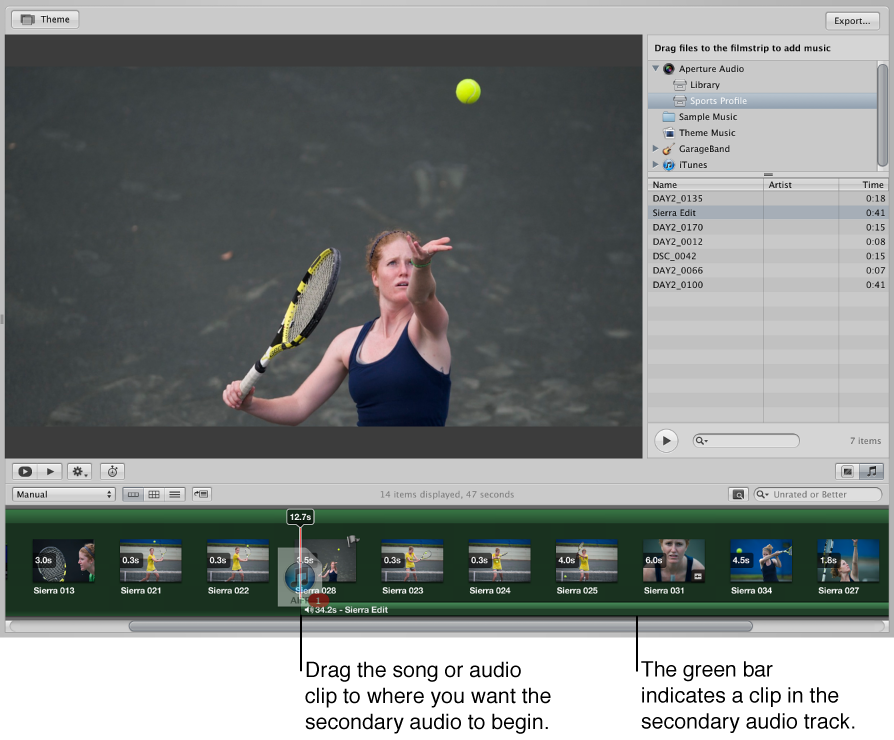Enable the swap events/projects toggle icon
Image resolution: width=894 pixels, height=740 pixels.
pos(200,494)
